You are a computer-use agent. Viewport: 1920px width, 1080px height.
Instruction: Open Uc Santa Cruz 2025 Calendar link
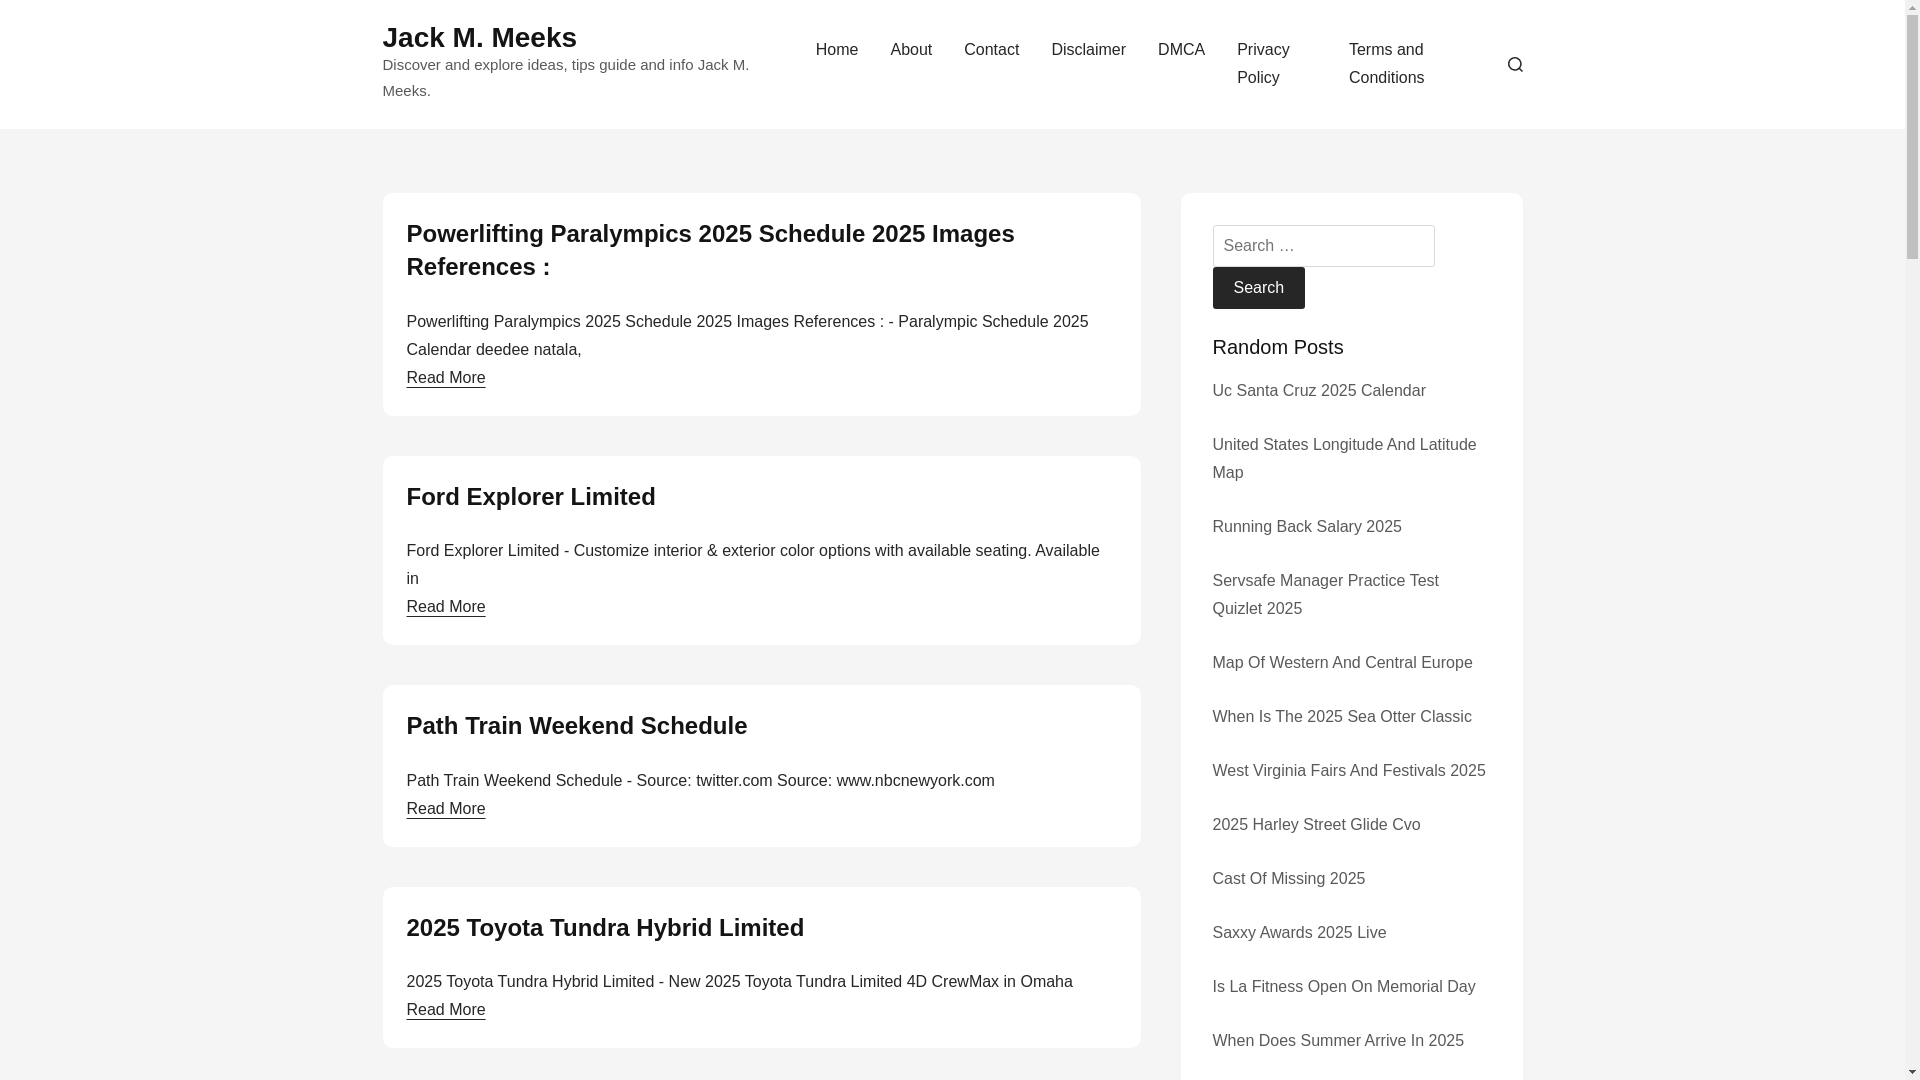pyautogui.click(x=1318, y=391)
